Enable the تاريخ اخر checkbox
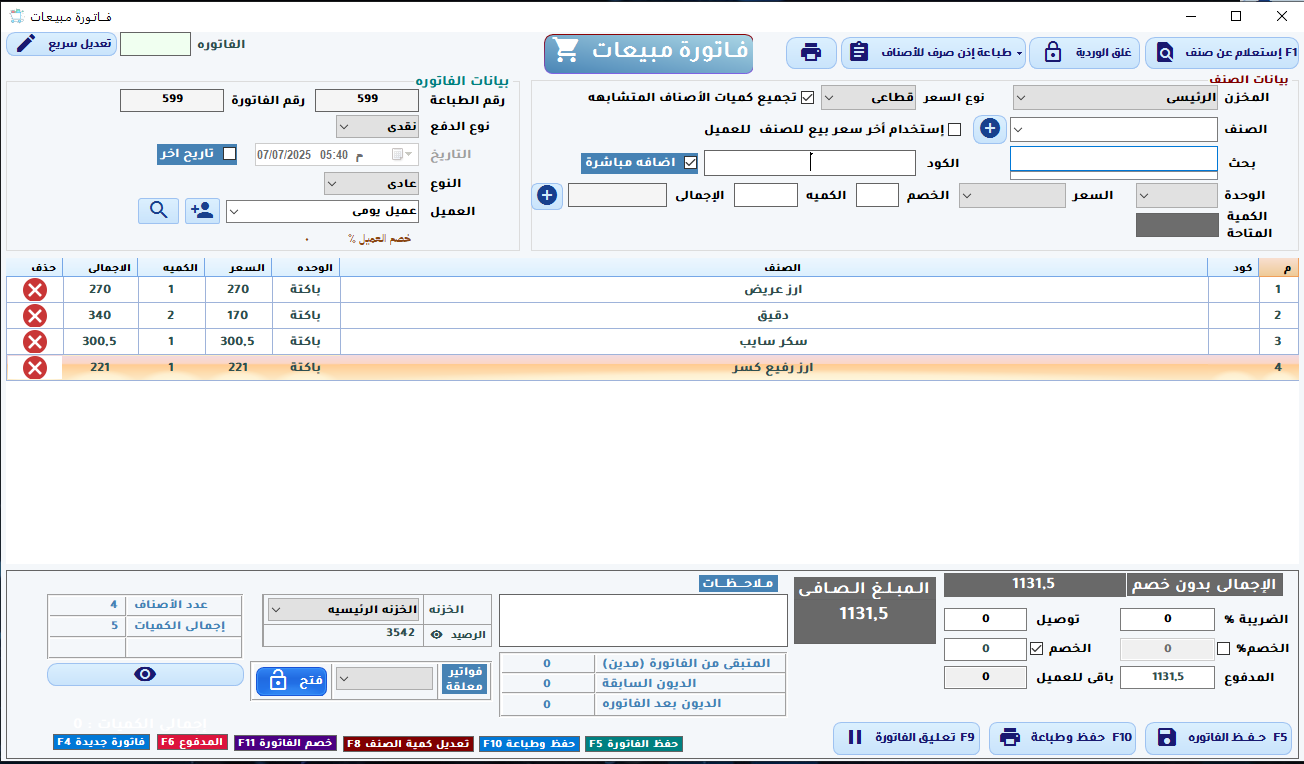Image resolution: width=1304 pixels, height=764 pixels. click(229, 154)
